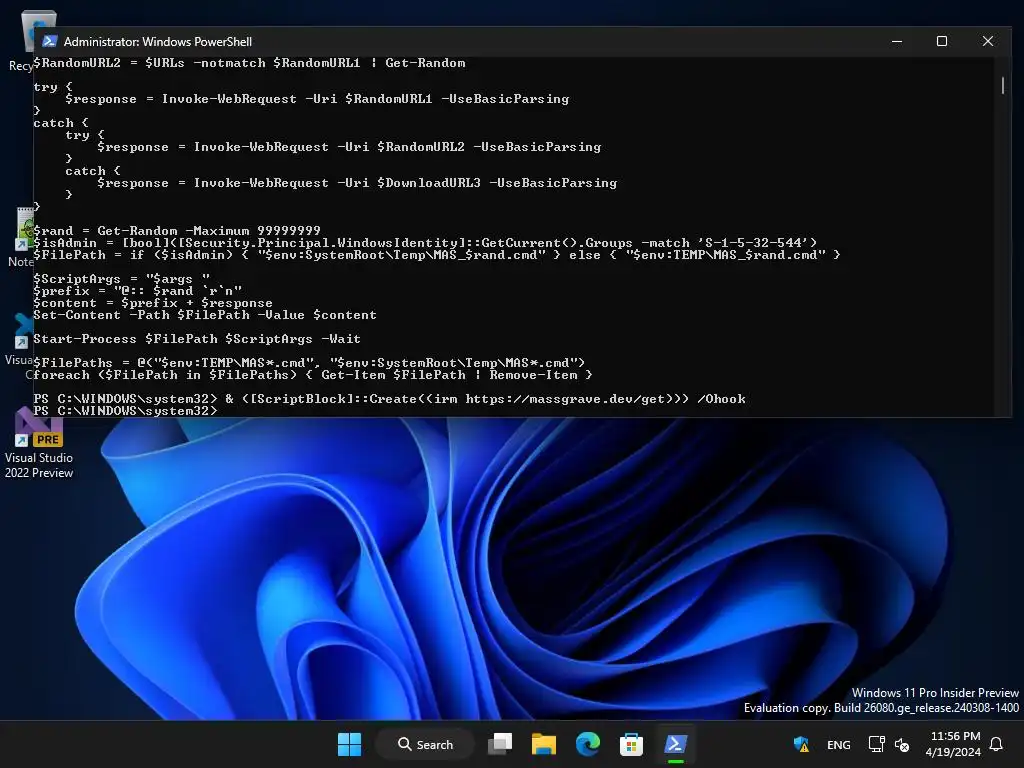Click the massgrave.dev/get URL text
Viewport: 1024px width, 768px height.
[x=565, y=399]
